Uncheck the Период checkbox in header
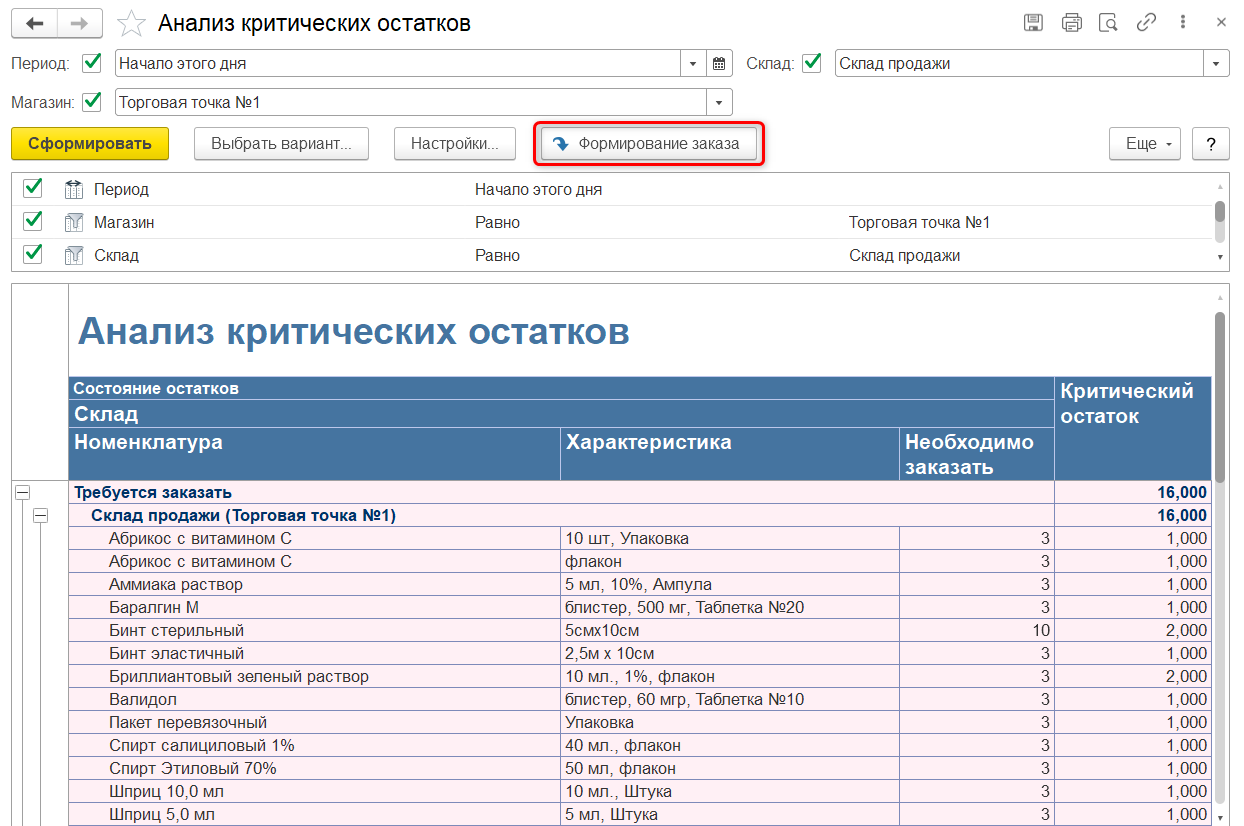The height and width of the screenshot is (826, 1244). 92,63
